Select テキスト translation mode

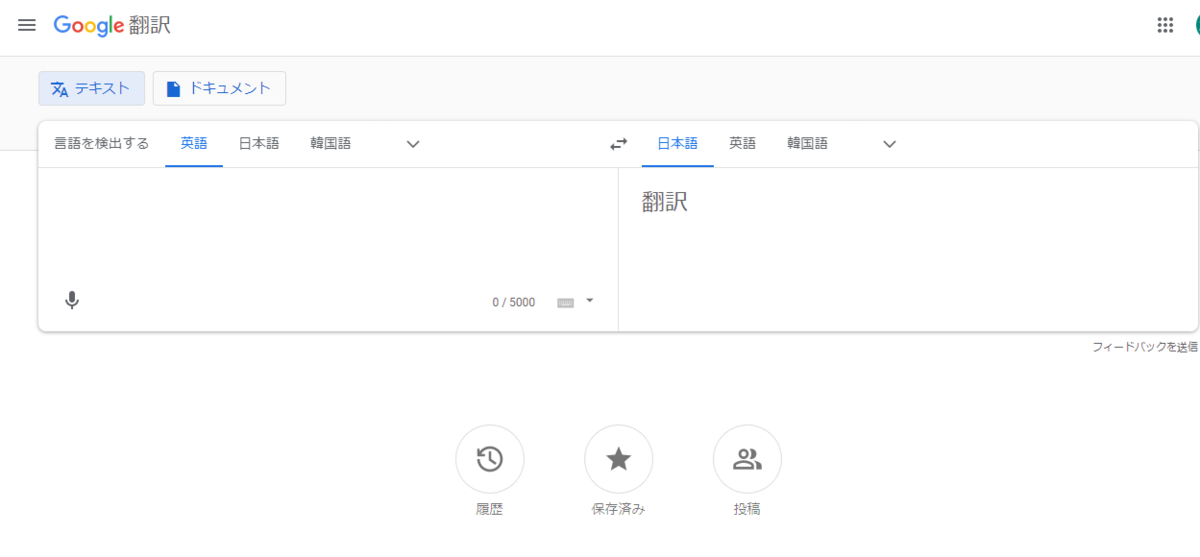pyautogui.click(x=91, y=88)
